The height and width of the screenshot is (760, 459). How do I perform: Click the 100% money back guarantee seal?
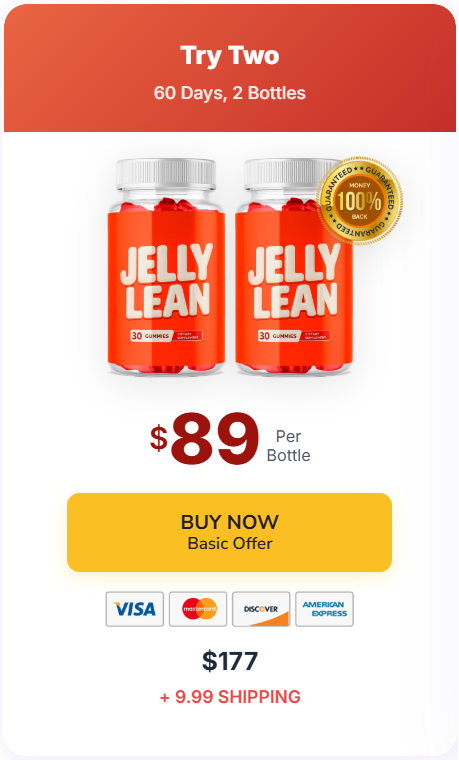(359, 200)
